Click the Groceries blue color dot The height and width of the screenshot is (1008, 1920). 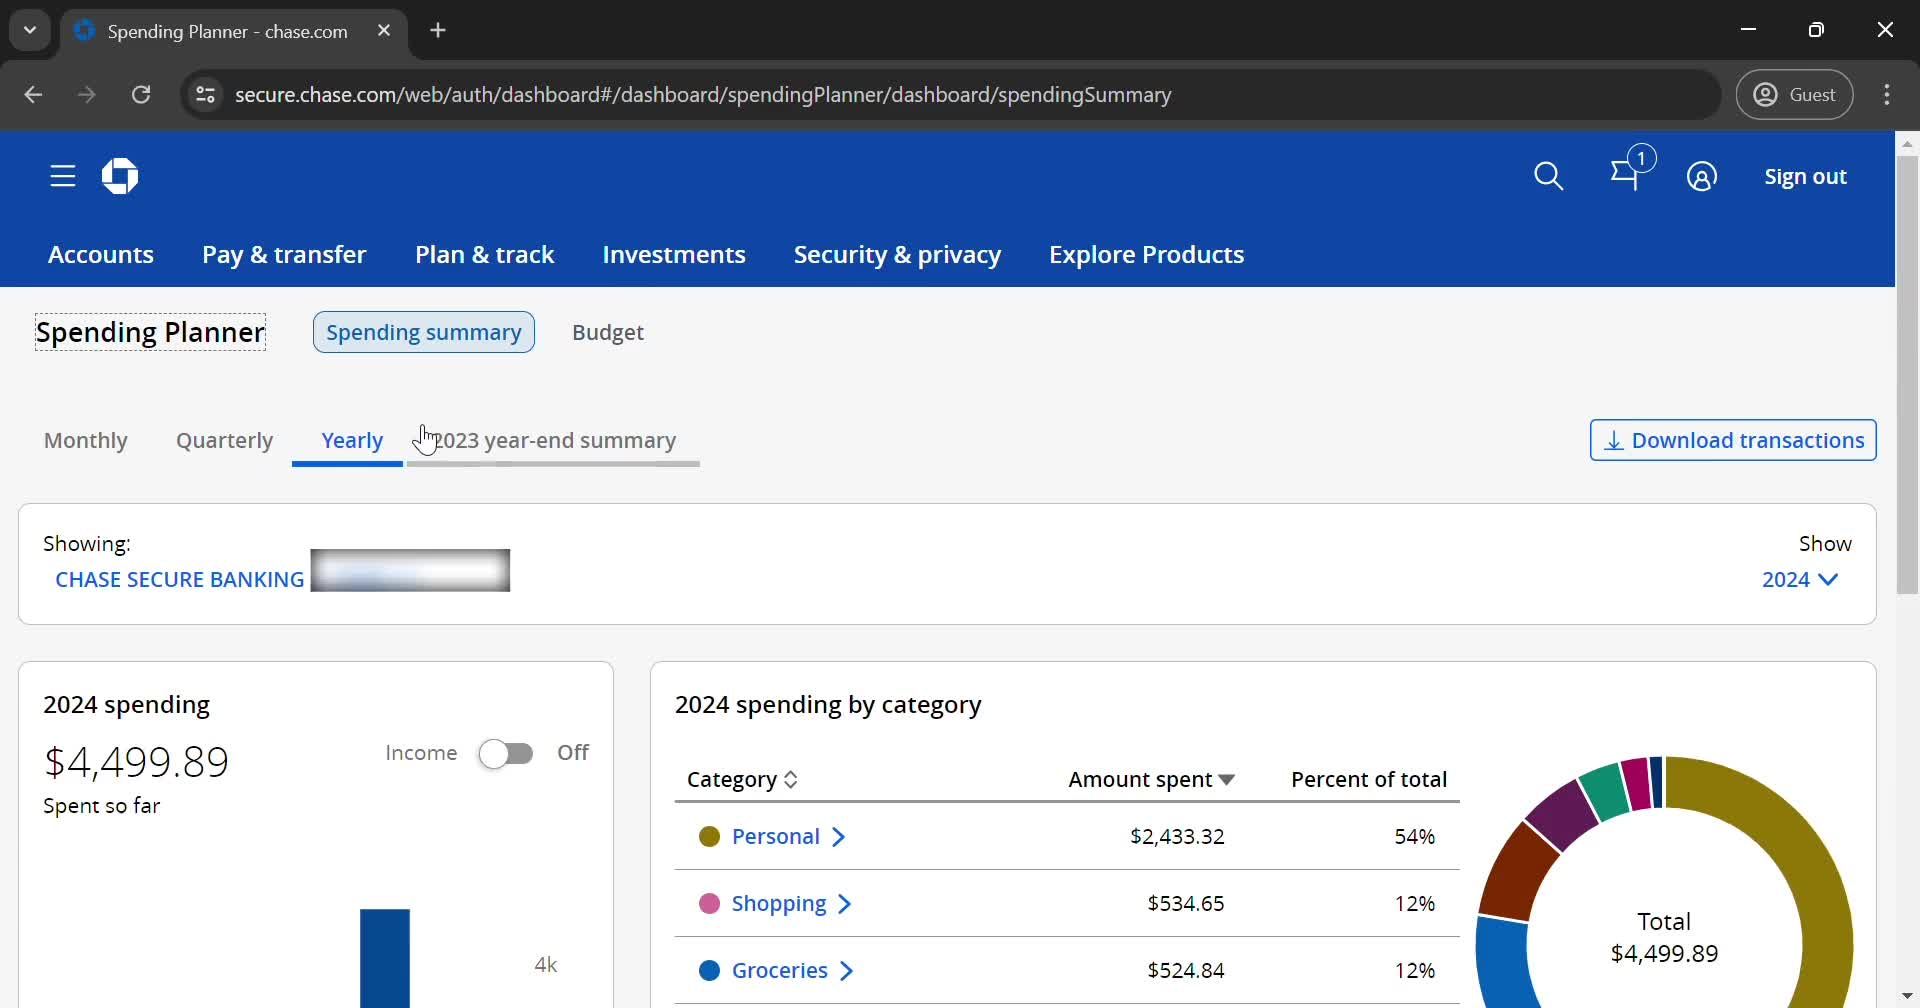[709, 971]
